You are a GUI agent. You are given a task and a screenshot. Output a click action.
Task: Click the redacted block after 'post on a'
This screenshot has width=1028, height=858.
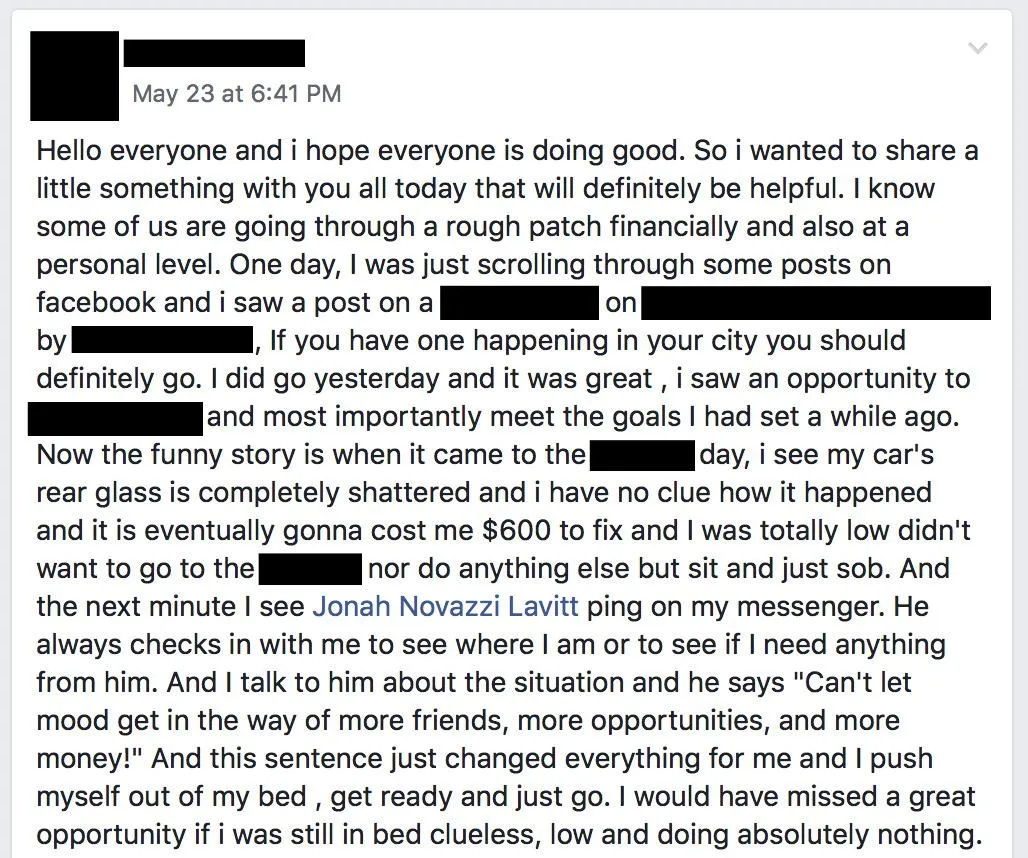519,303
